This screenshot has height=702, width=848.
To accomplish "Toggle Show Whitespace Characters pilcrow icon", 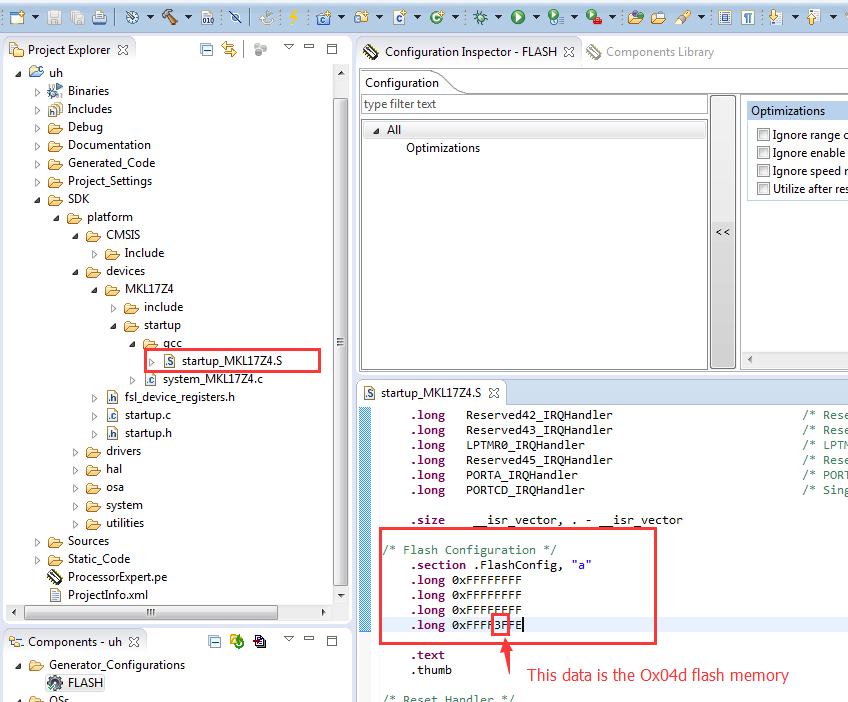I will pyautogui.click(x=748, y=17).
